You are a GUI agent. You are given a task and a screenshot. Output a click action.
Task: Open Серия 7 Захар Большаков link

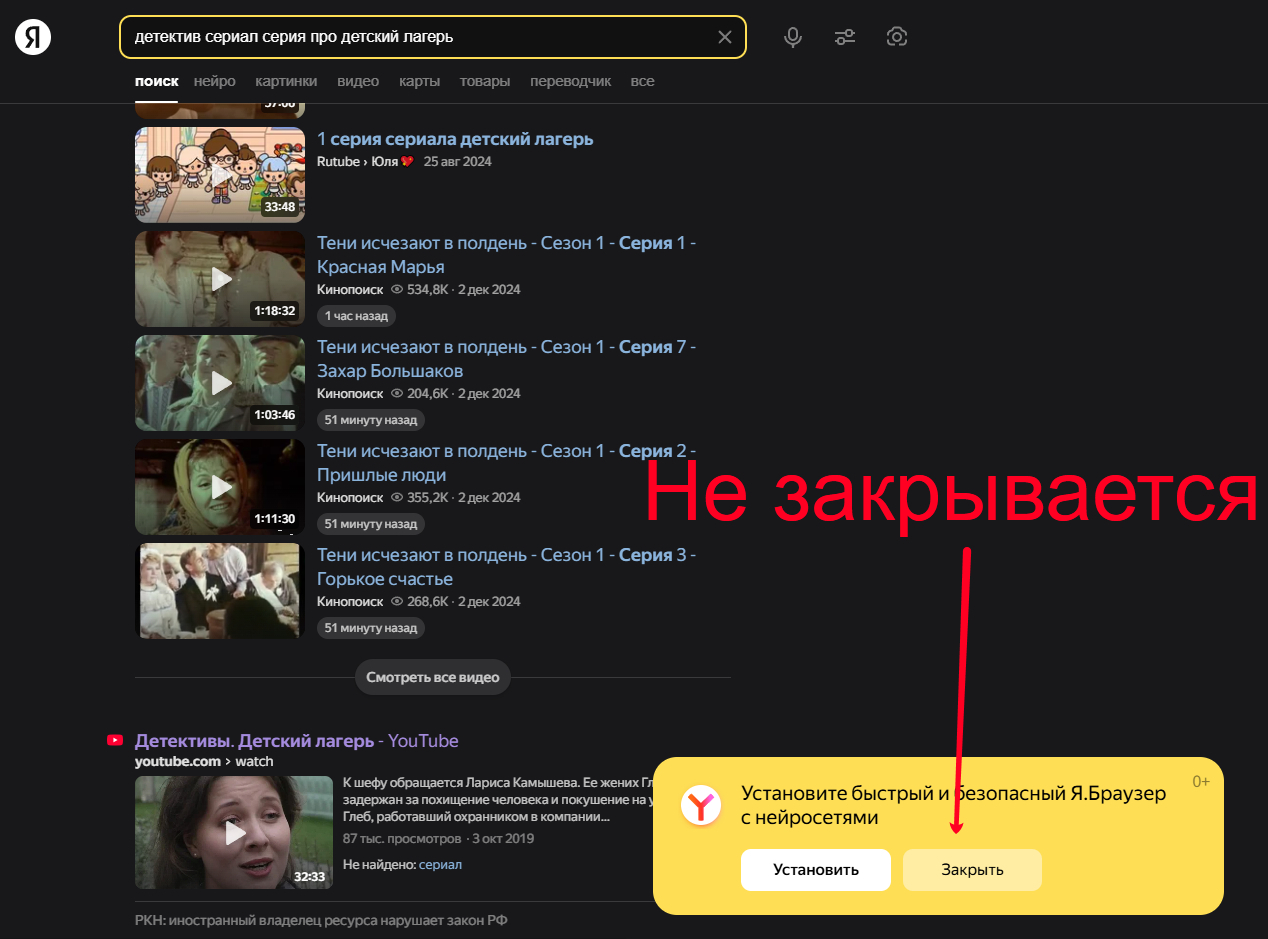click(506, 358)
